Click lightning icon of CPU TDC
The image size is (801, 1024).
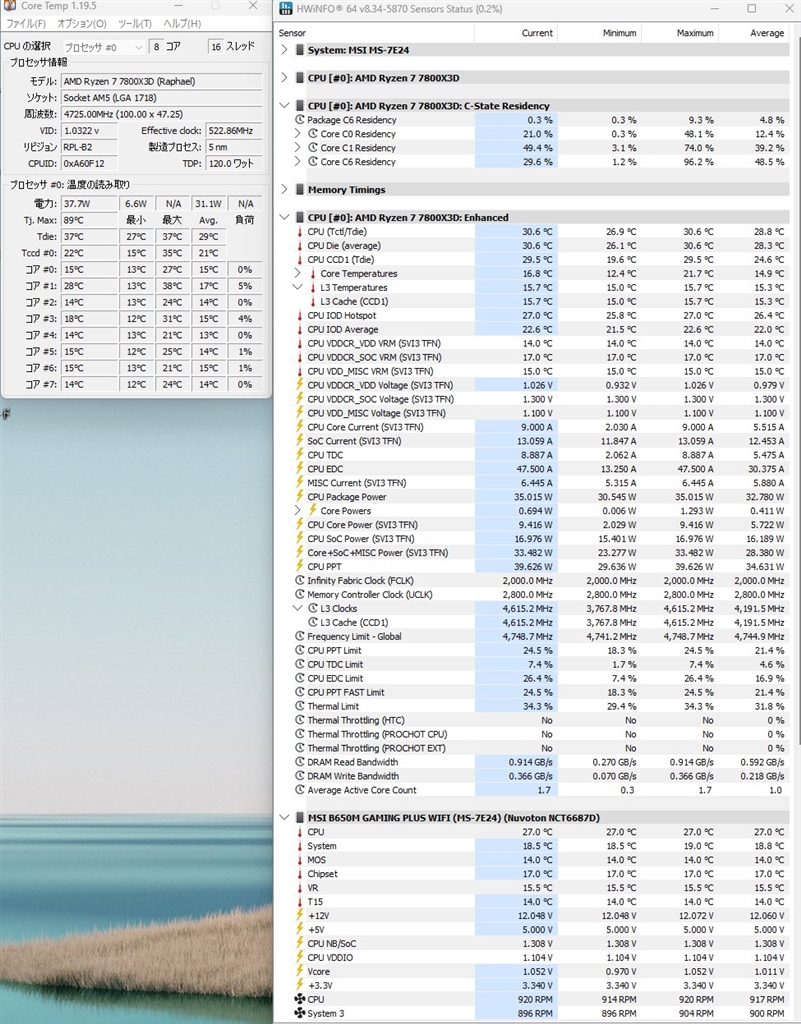pyautogui.click(x=300, y=455)
